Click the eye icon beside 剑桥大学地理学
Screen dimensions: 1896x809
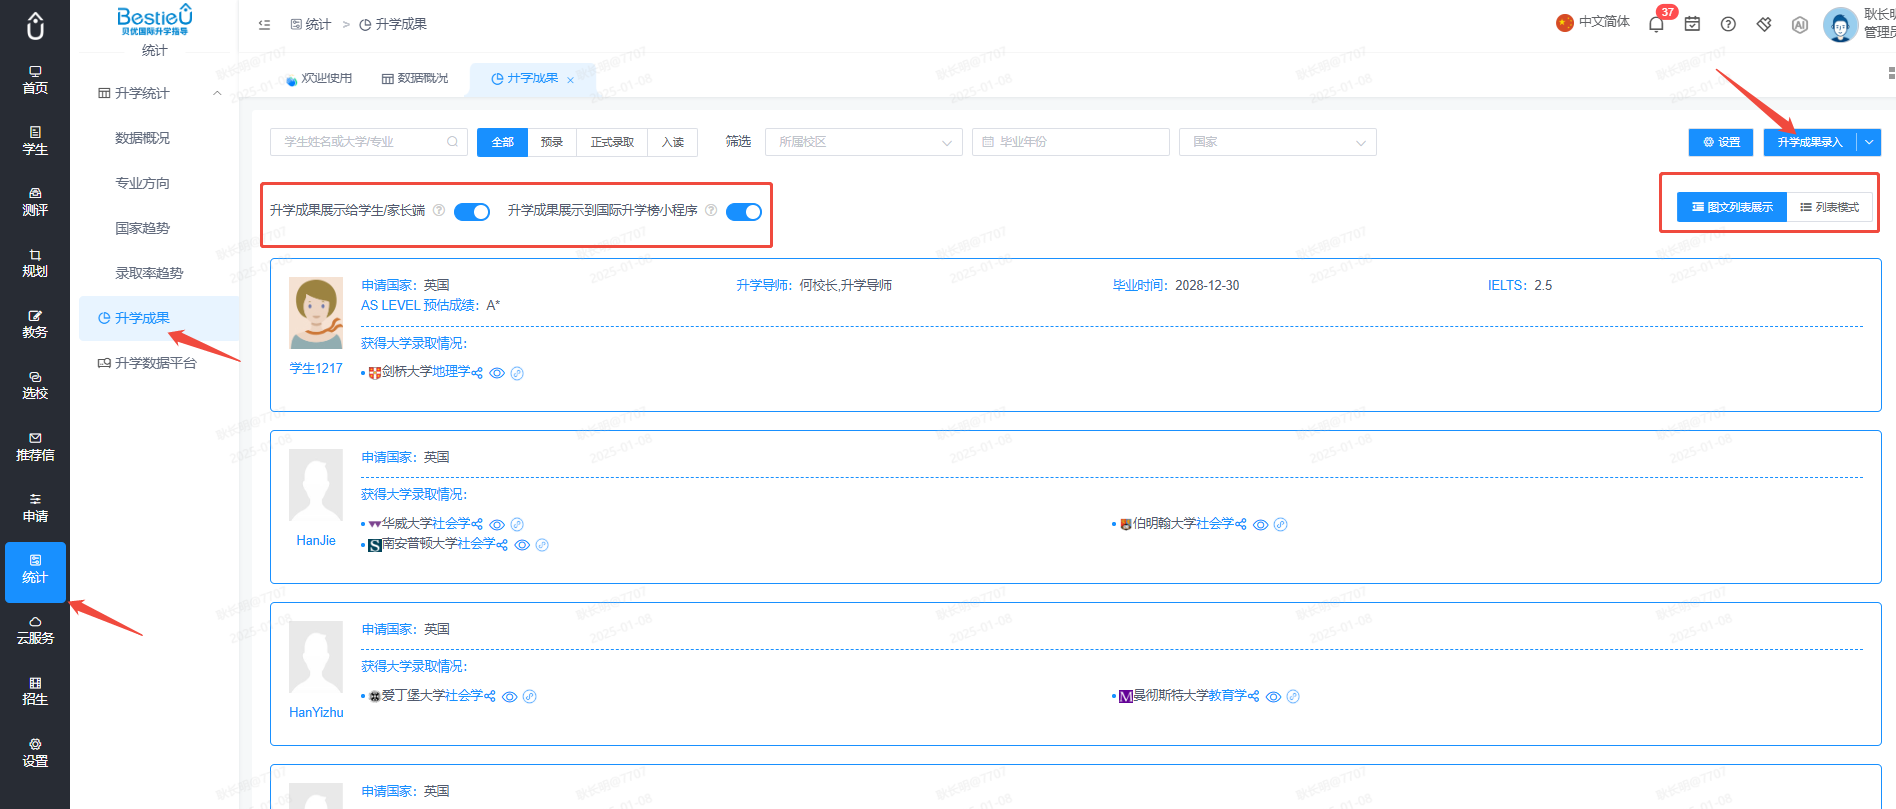497,373
